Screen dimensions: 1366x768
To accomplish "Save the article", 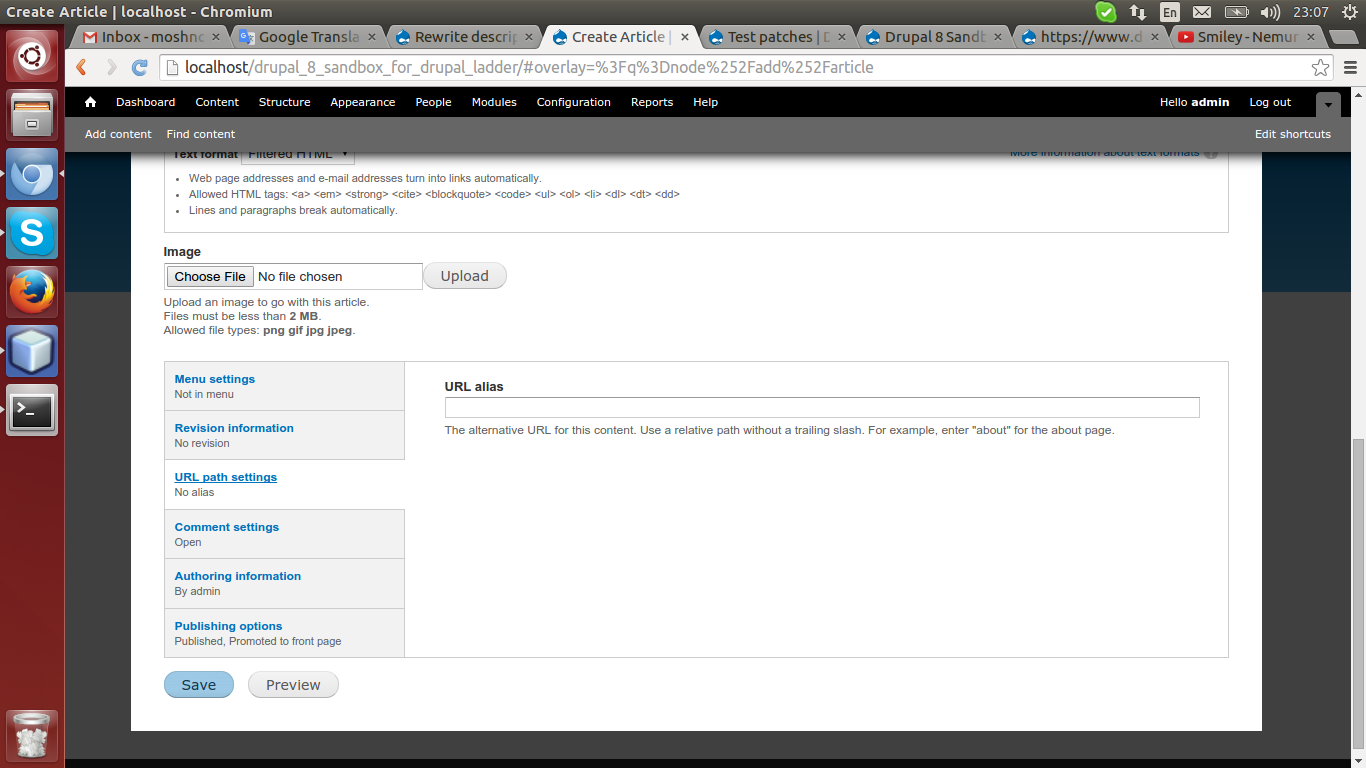I will tap(198, 684).
